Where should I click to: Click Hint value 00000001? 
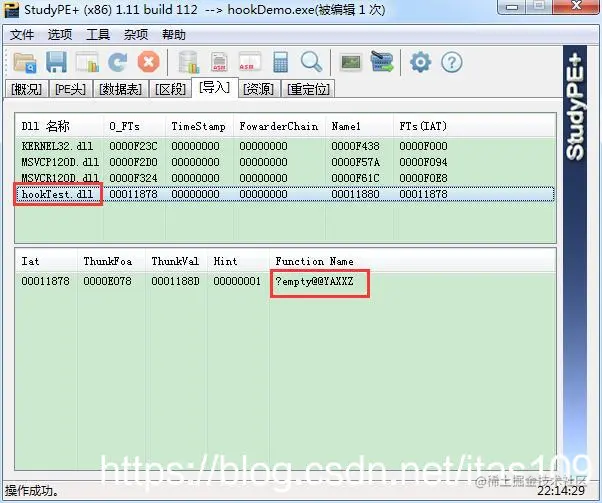(x=237, y=281)
